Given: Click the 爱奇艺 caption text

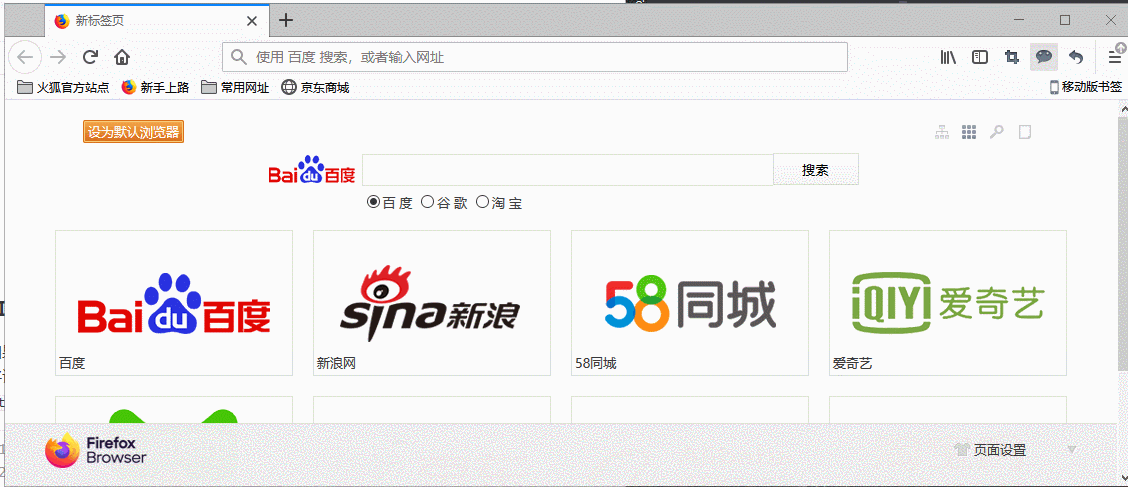Looking at the screenshot, I should (x=852, y=364).
